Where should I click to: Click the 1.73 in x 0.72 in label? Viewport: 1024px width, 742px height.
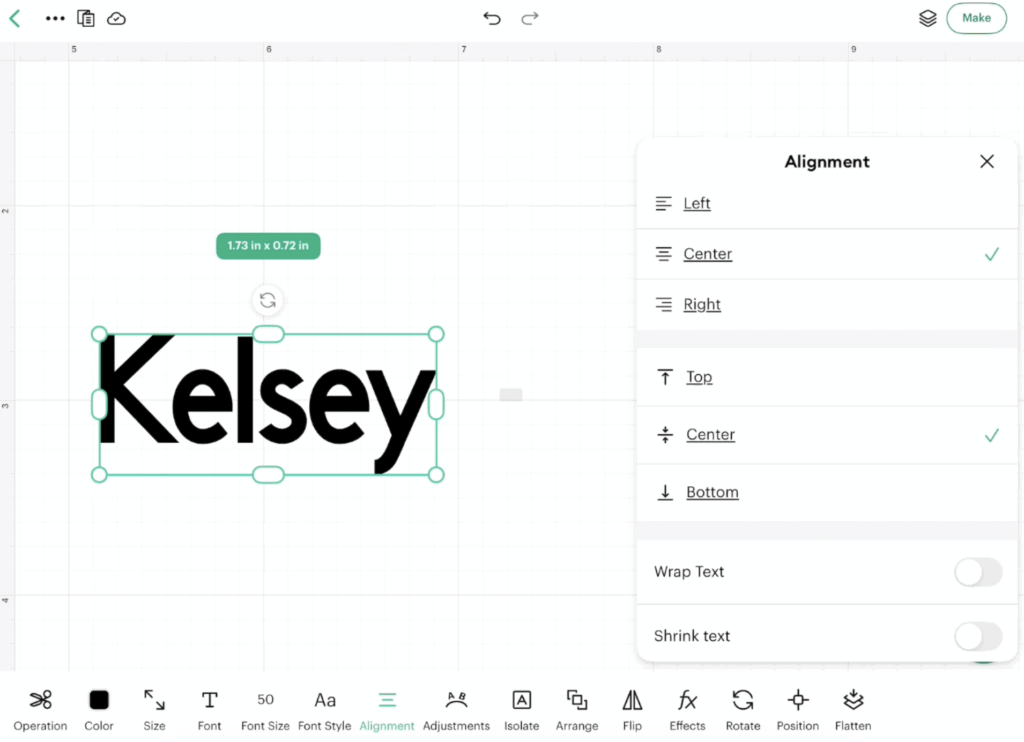pyautogui.click(x=268, y=246)
